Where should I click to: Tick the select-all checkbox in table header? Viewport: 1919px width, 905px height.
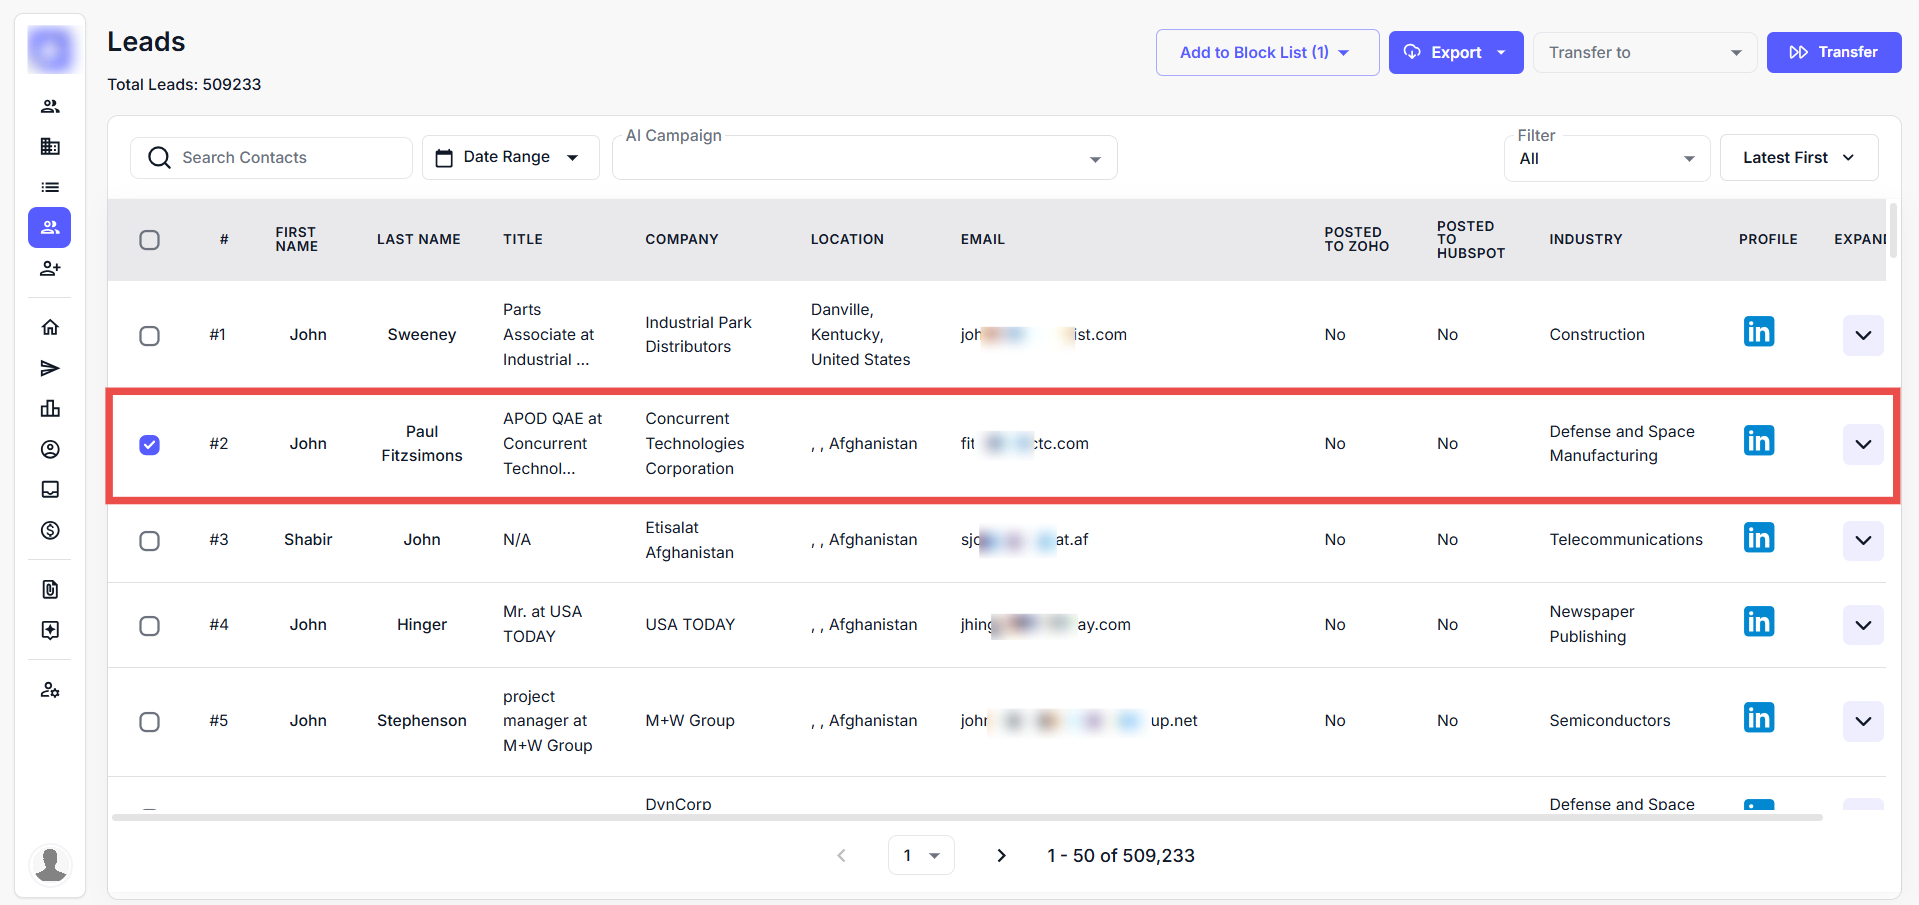(x=150, y=240)
